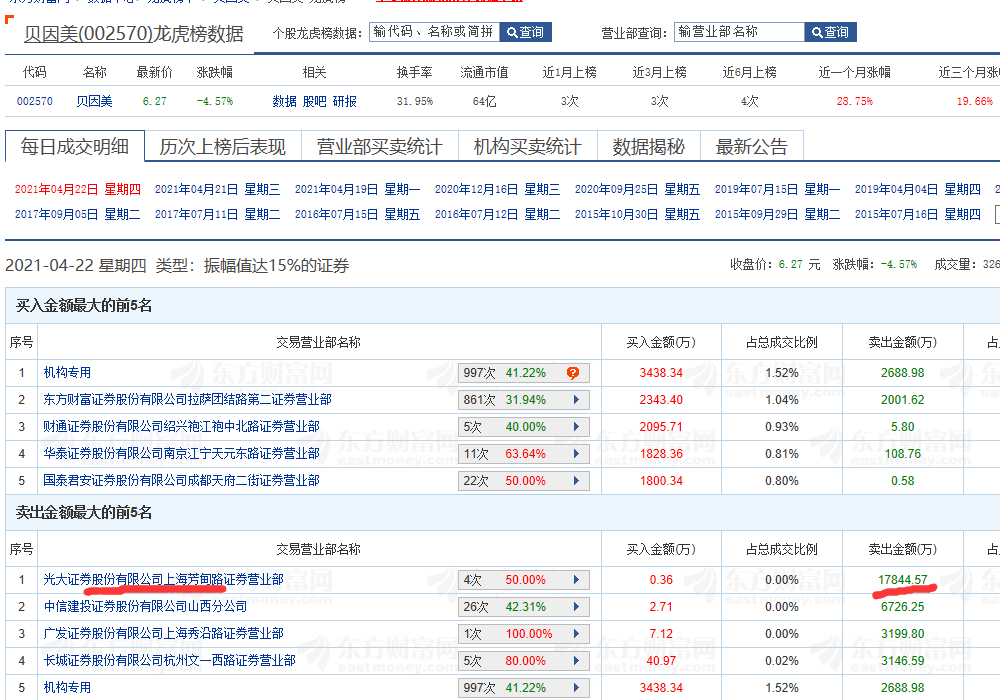Open 东方财富证券拉萨团结路第二证券营业部 link
This screenshot has height=700, width=1000.
point(188,400)
